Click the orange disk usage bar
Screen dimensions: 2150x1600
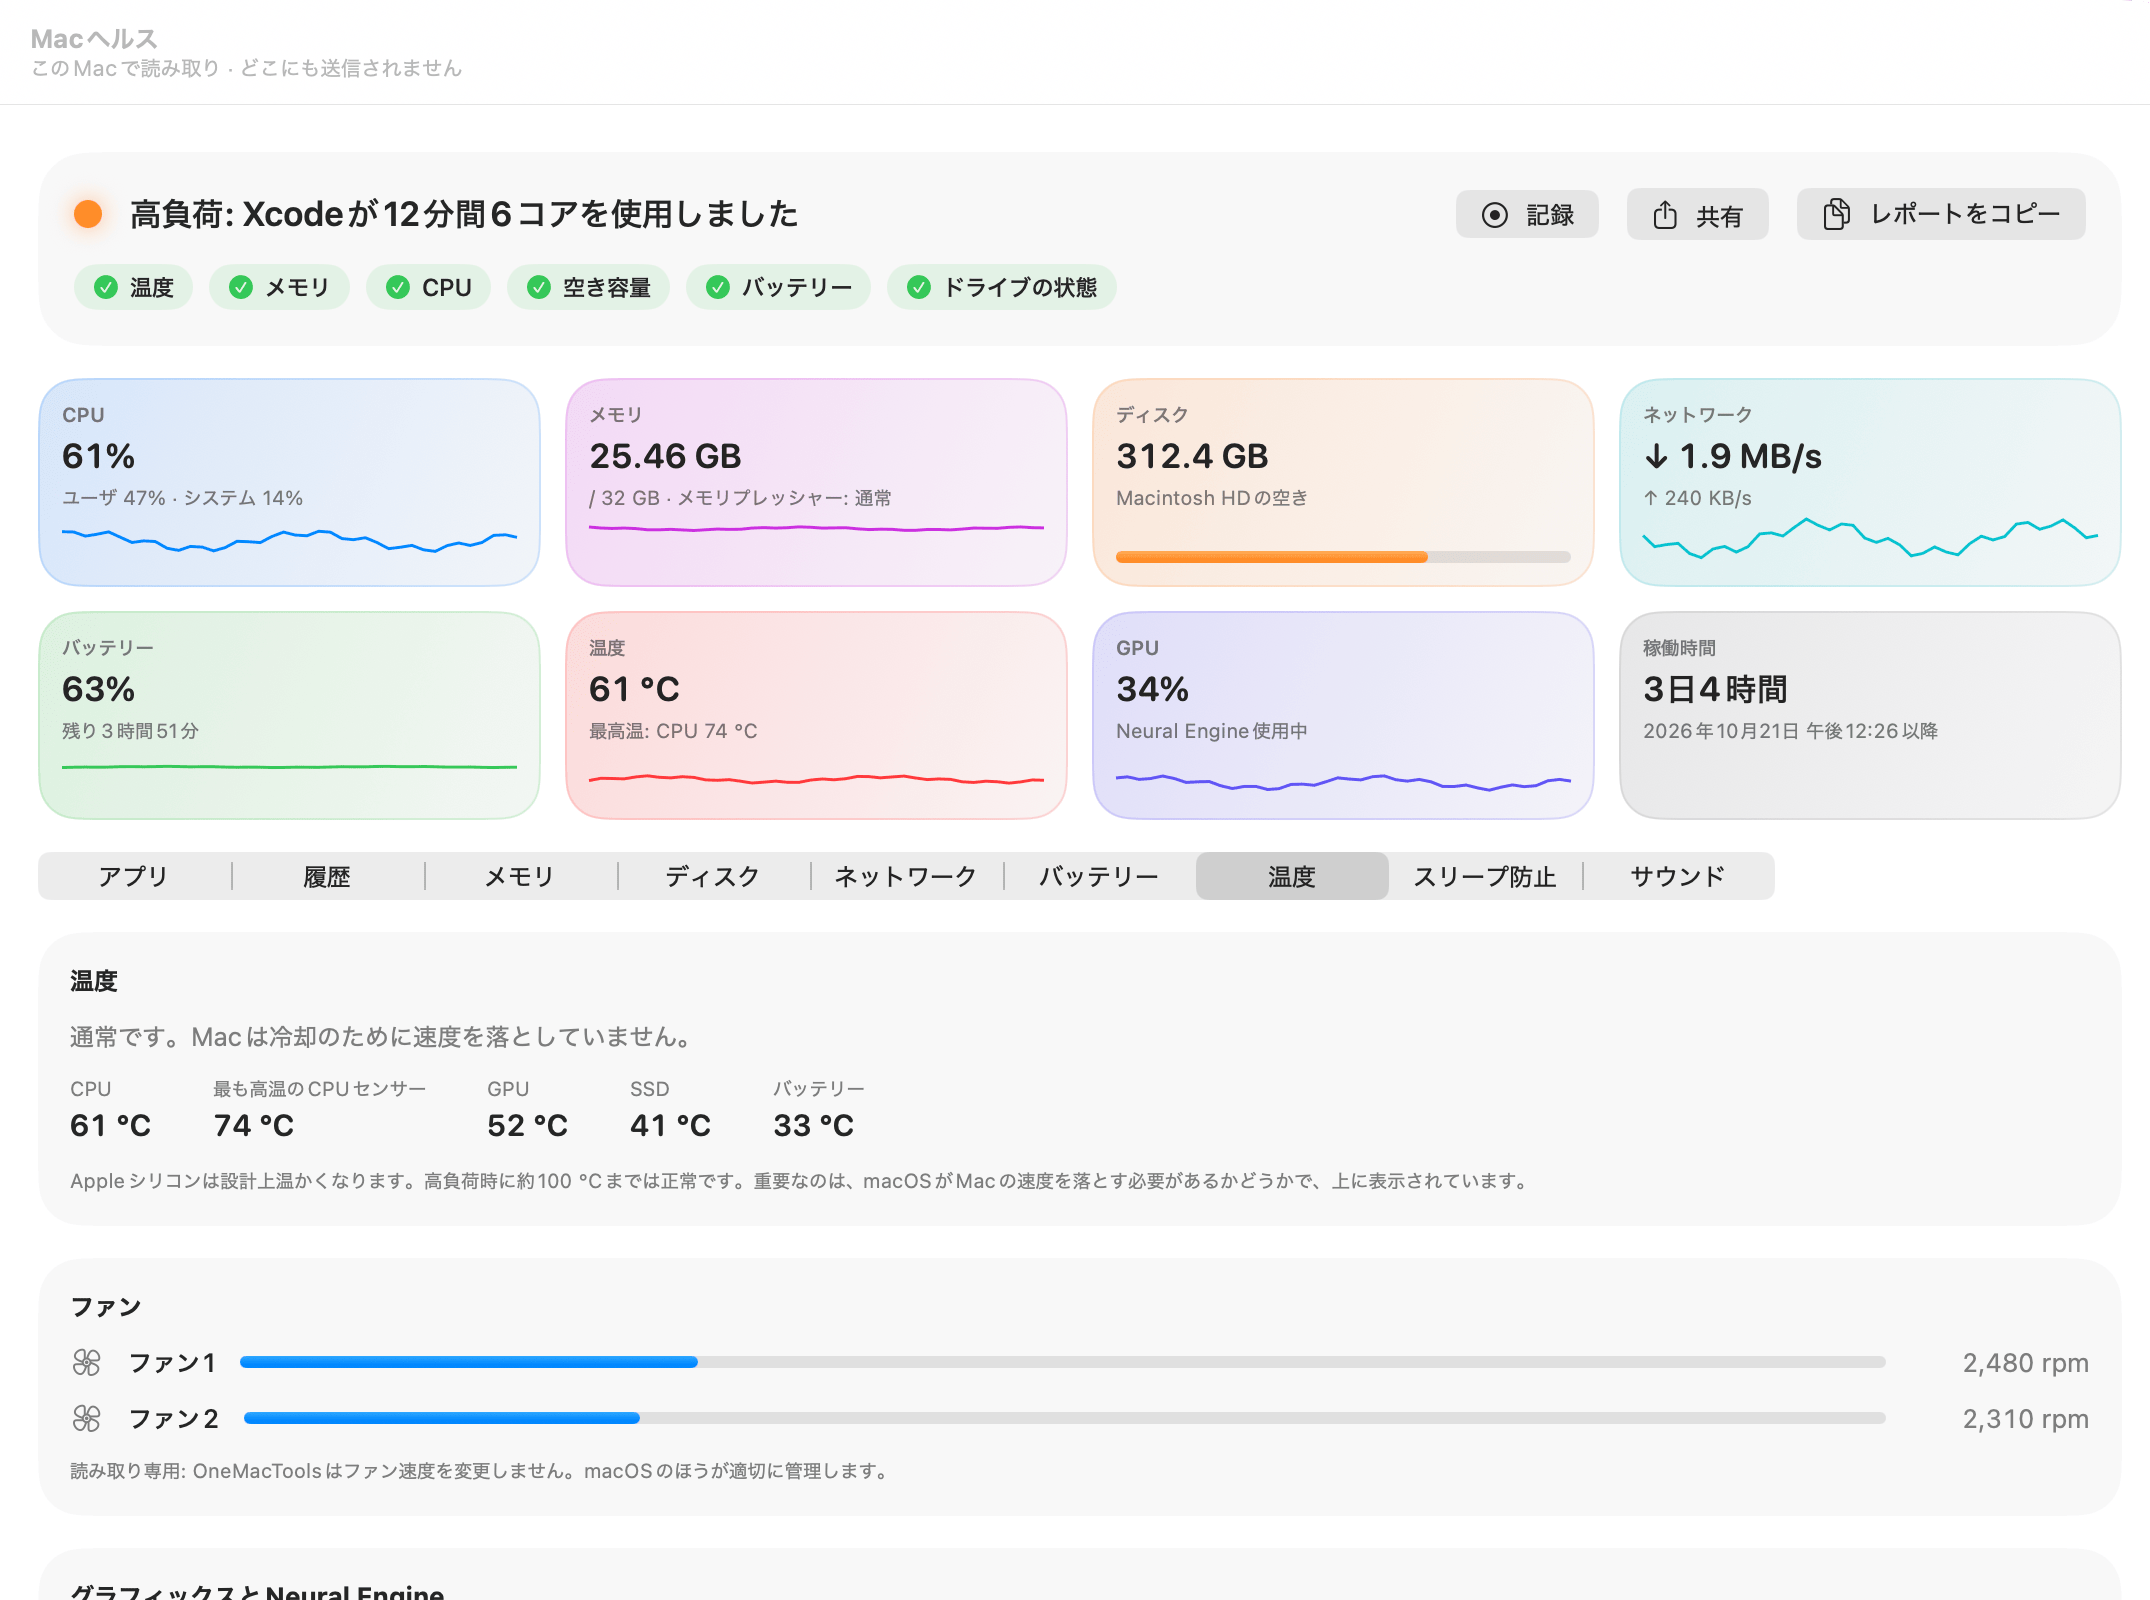[1343, 557]
